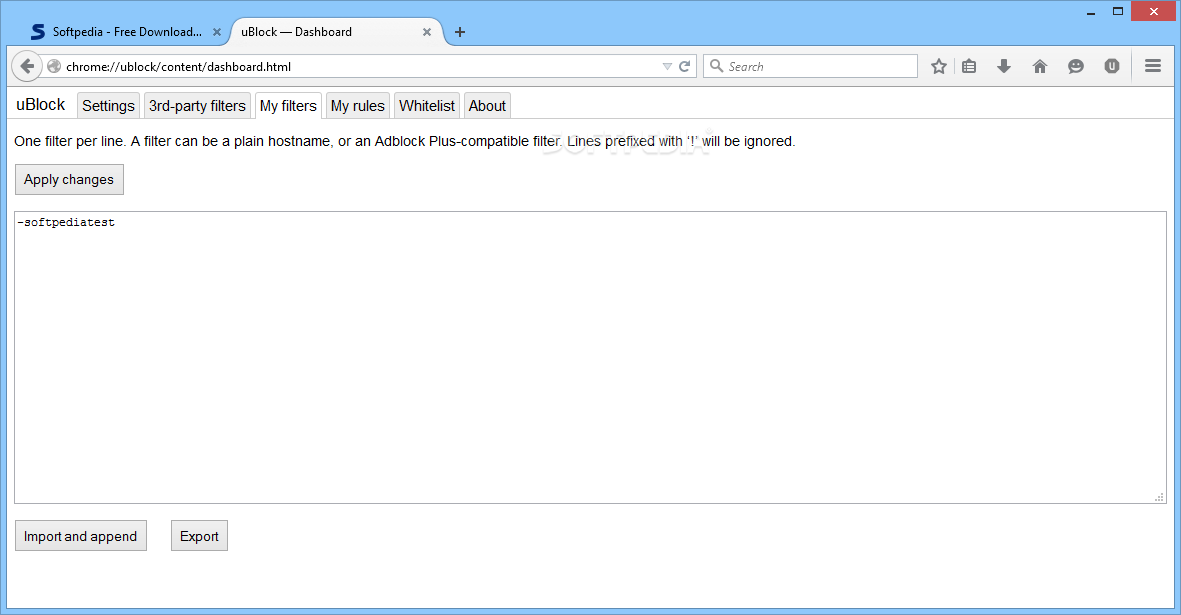
Task: Open a new tab with plus button
Action: tap(459, 32)
